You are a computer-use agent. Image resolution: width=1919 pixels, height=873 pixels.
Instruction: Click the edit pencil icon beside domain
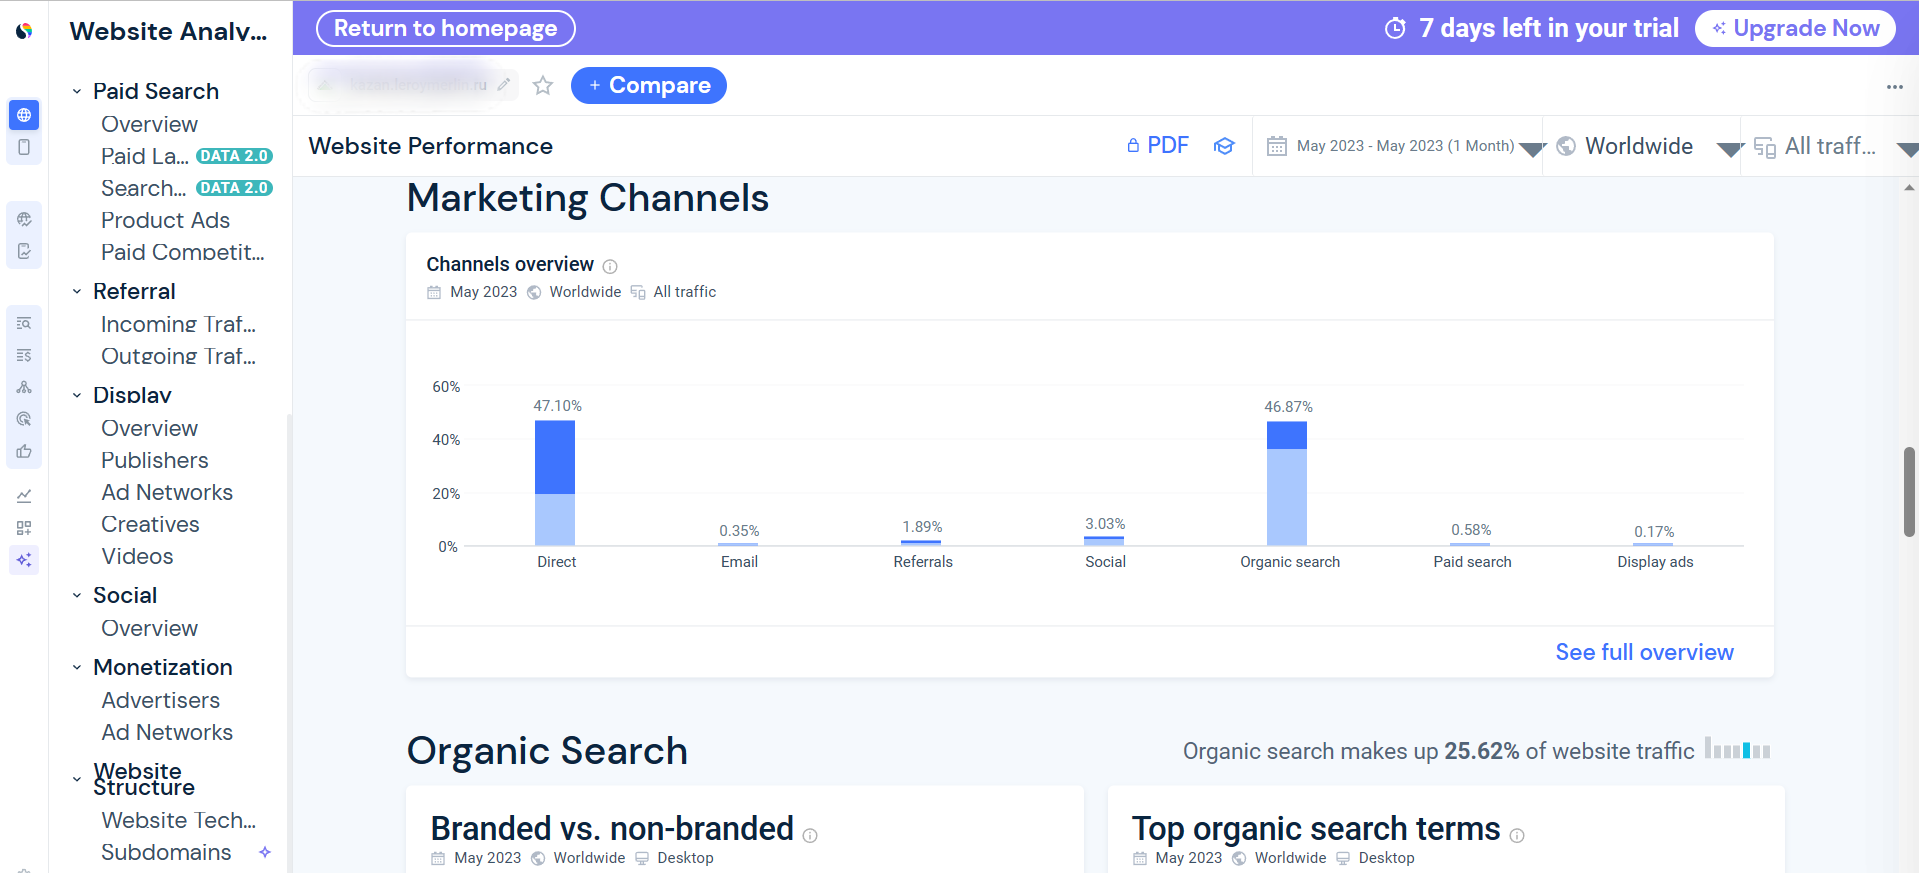click(504, 85)
